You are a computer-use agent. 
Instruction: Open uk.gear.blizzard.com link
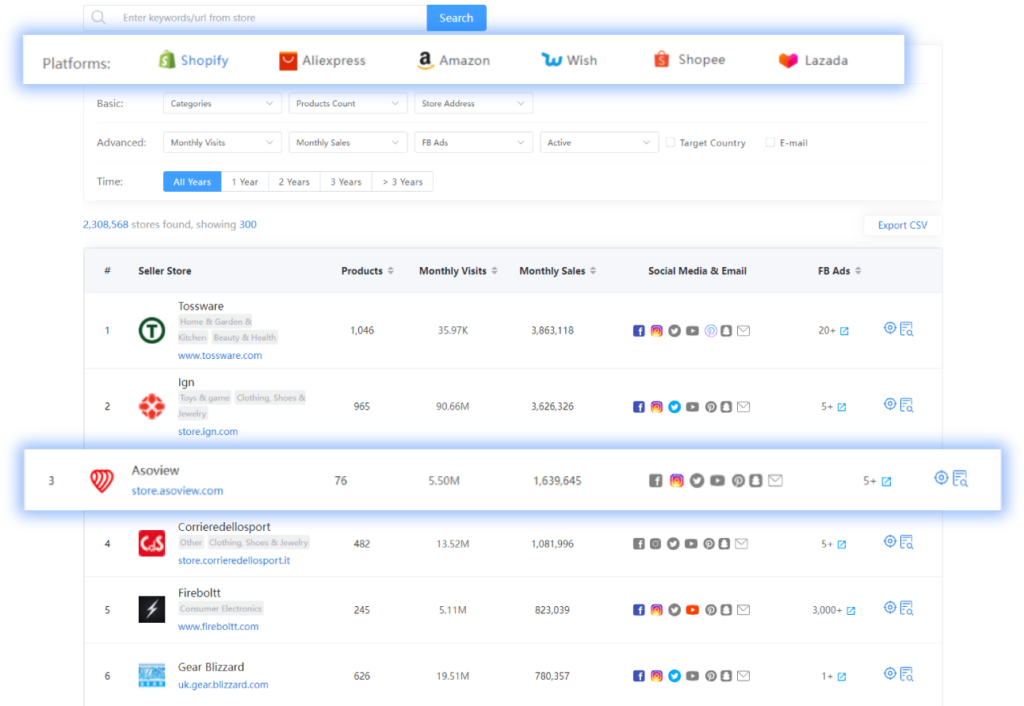(223, 684)
